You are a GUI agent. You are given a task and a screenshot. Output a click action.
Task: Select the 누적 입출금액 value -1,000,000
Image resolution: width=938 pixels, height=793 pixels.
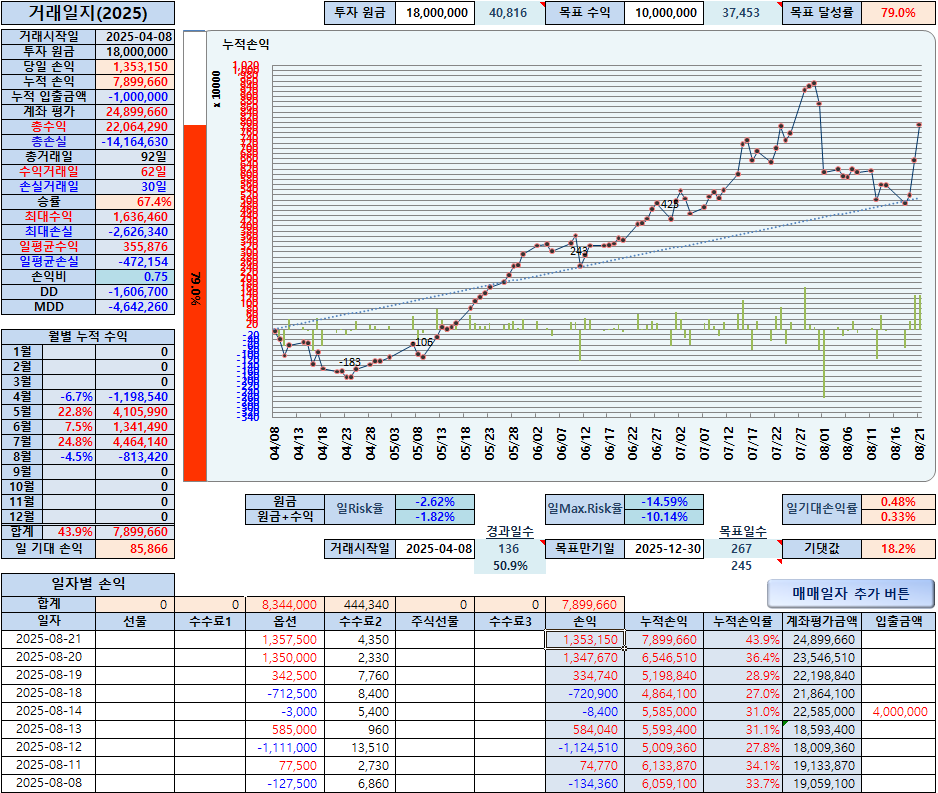(x=135, y=97)
